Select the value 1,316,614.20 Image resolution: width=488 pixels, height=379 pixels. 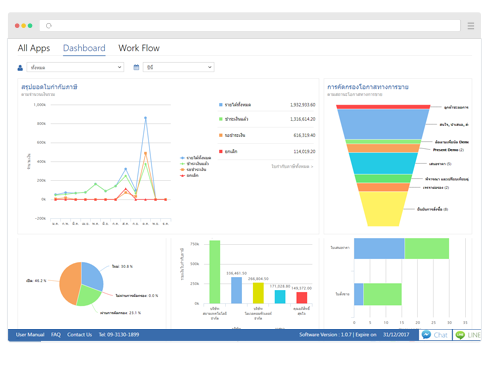[x=302, y=119]
